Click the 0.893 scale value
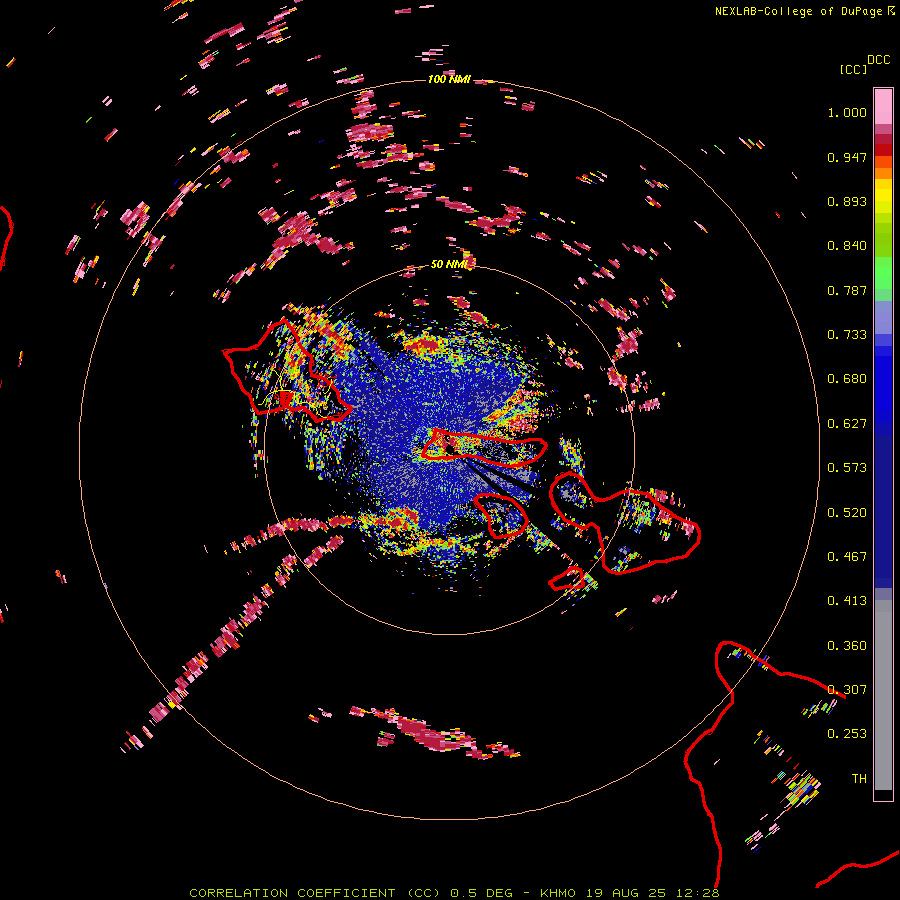 tap(847, 201)
